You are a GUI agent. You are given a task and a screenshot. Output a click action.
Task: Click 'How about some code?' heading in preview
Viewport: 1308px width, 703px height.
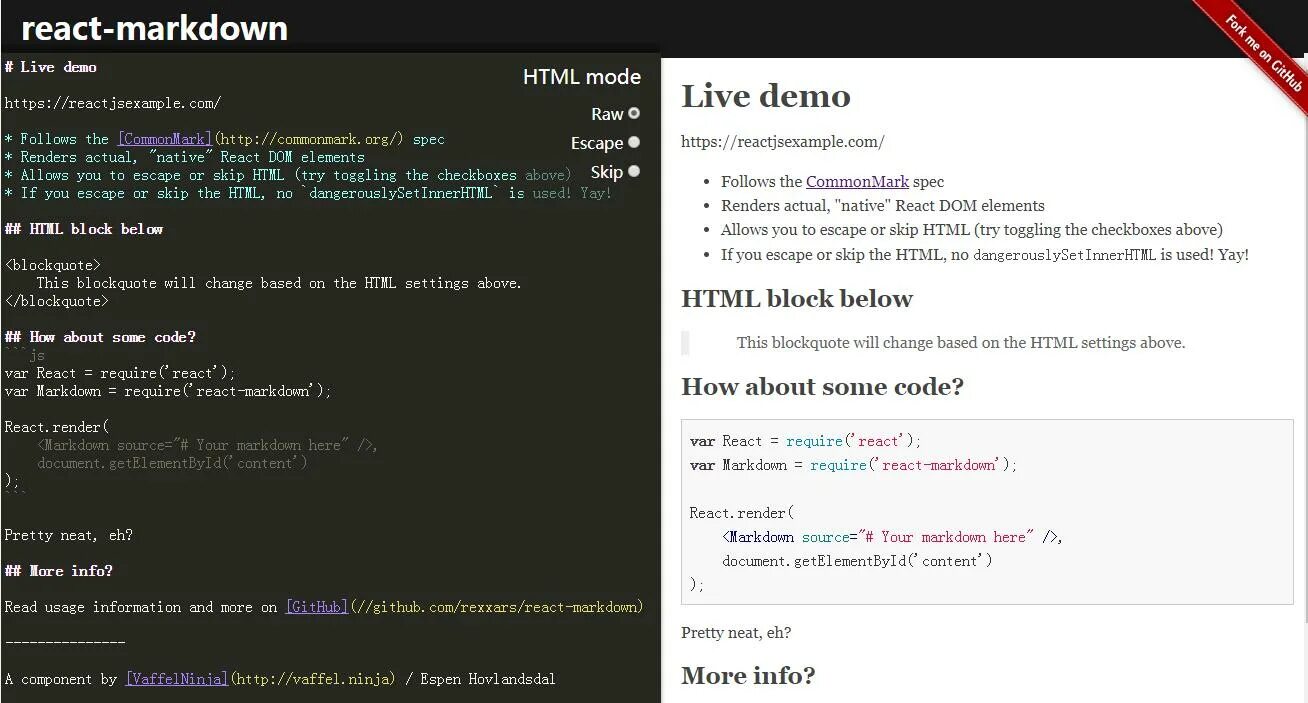(x=822, y=387)
